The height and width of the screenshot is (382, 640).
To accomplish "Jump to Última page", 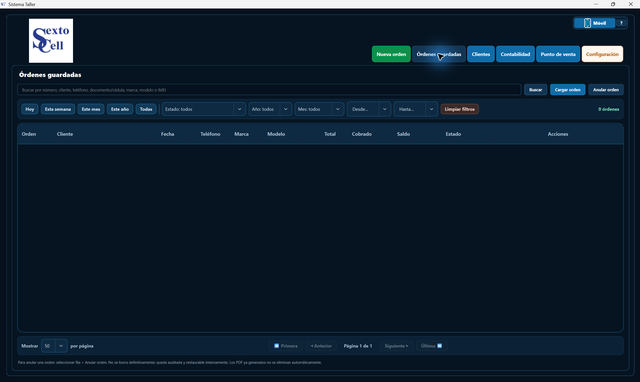I will click(x=431, y=346).
